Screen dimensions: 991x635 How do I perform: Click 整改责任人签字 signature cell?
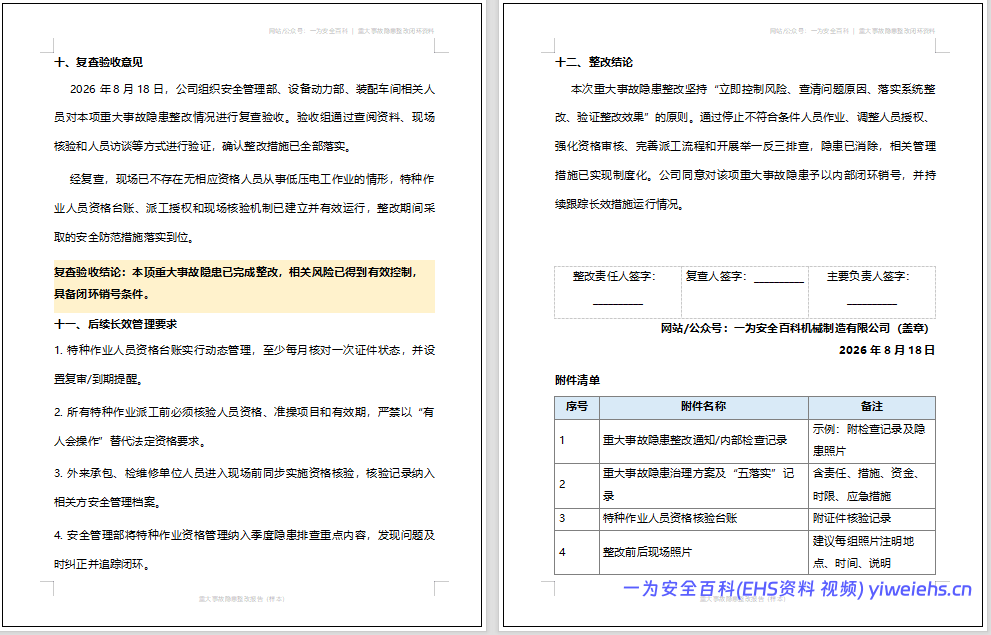(617, 292)
